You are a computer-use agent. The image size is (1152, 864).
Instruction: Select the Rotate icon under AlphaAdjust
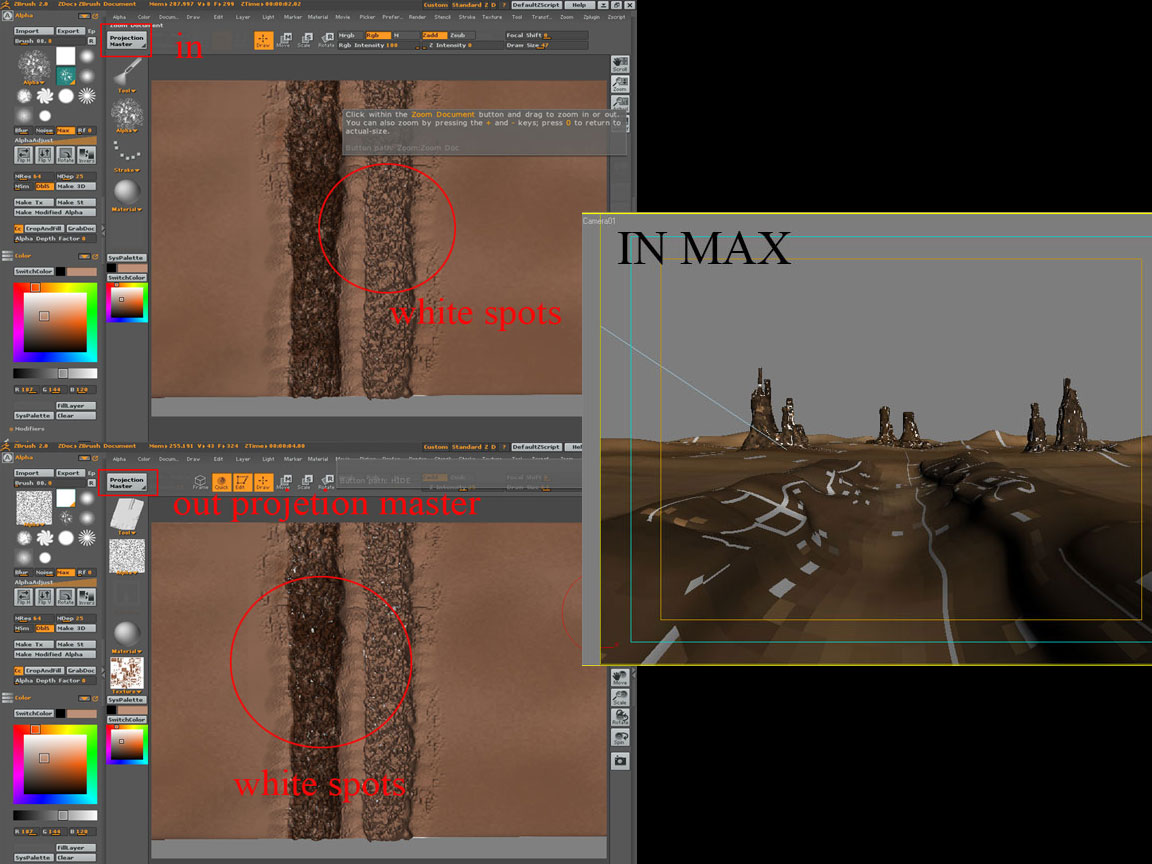(x=65, y=154)
